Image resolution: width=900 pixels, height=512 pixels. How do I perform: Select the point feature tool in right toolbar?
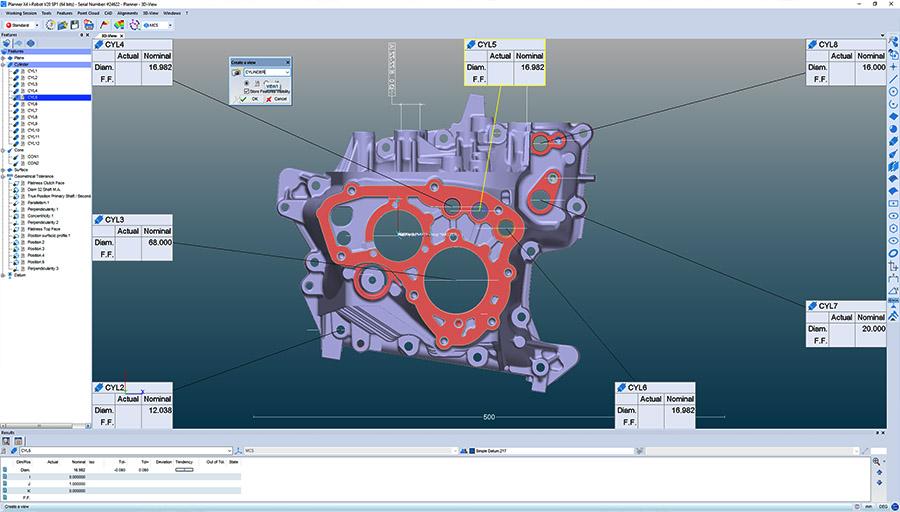pos(892,66)
